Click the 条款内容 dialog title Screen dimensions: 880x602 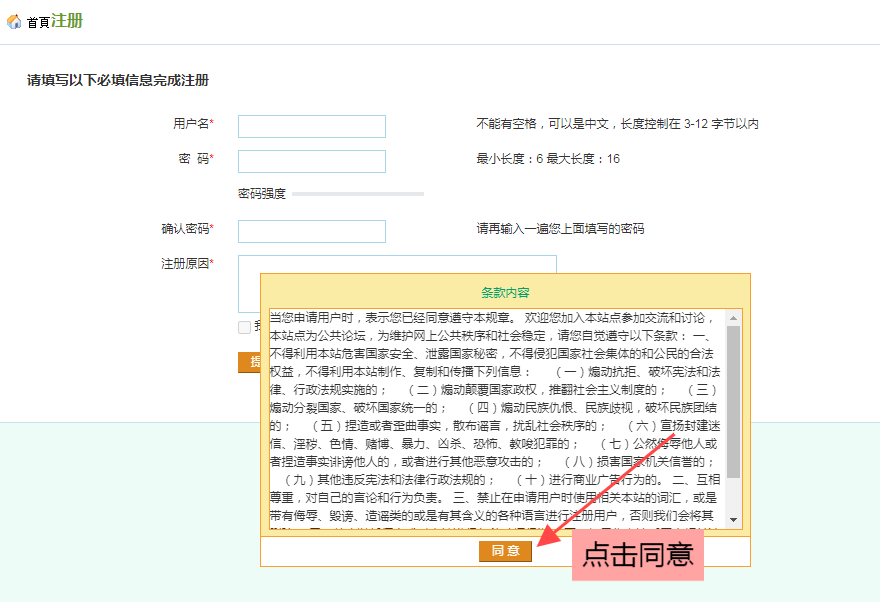pyautogui.click(x=505, y=292)
